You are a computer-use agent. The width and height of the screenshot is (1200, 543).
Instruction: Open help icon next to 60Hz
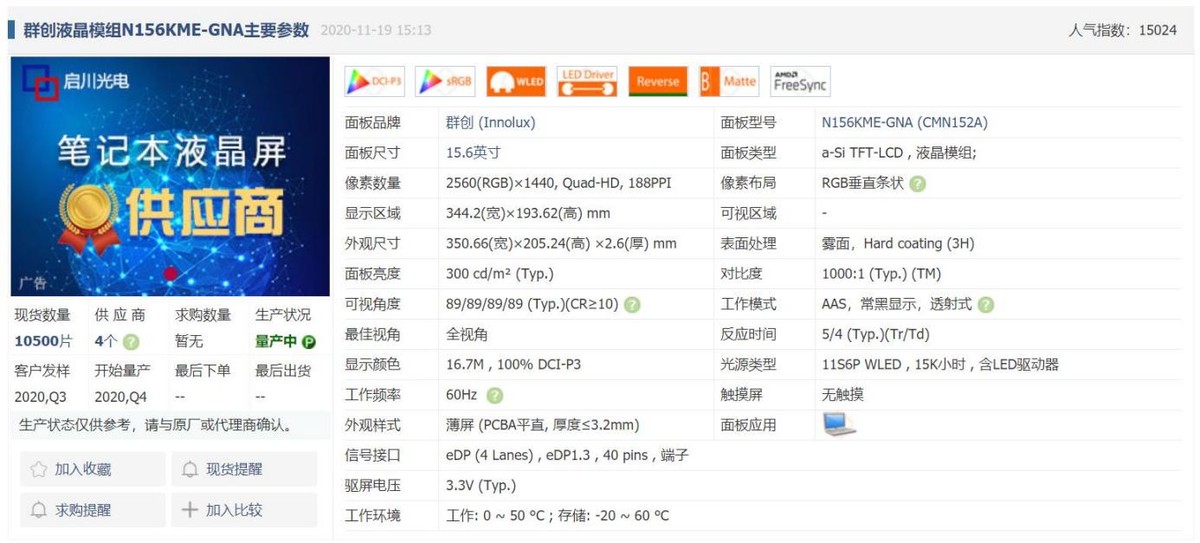click(494, 395)
